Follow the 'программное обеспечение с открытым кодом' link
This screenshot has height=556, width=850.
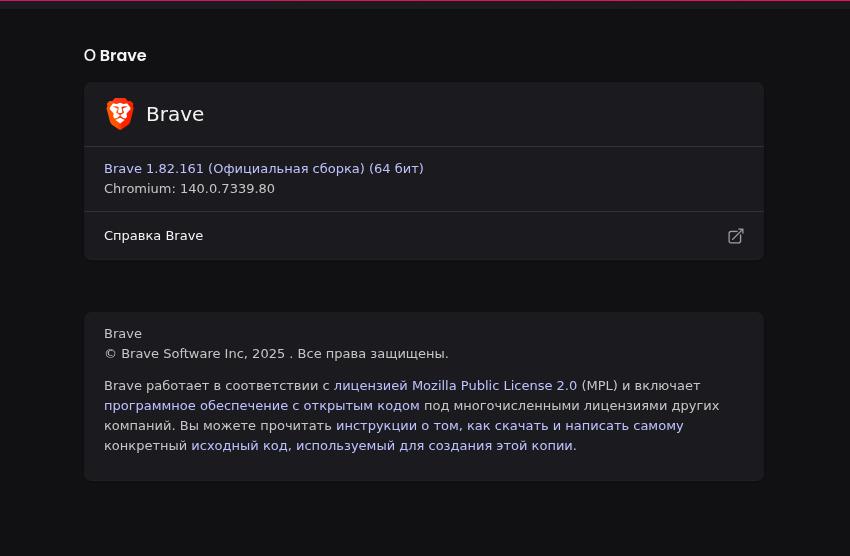tap(261, 405)
